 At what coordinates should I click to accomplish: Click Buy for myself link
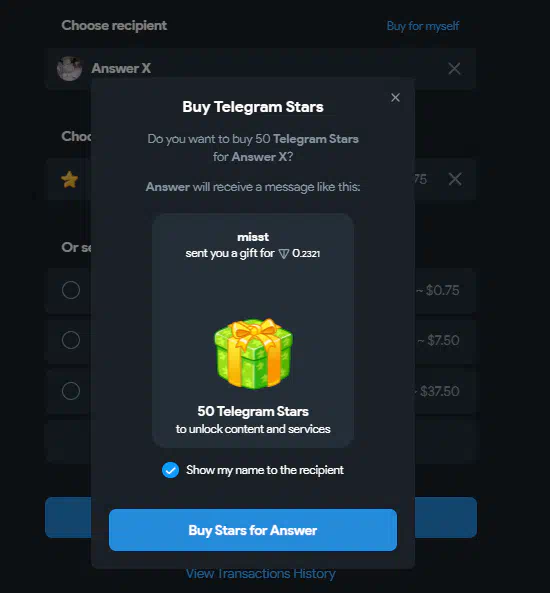point(423,26)
